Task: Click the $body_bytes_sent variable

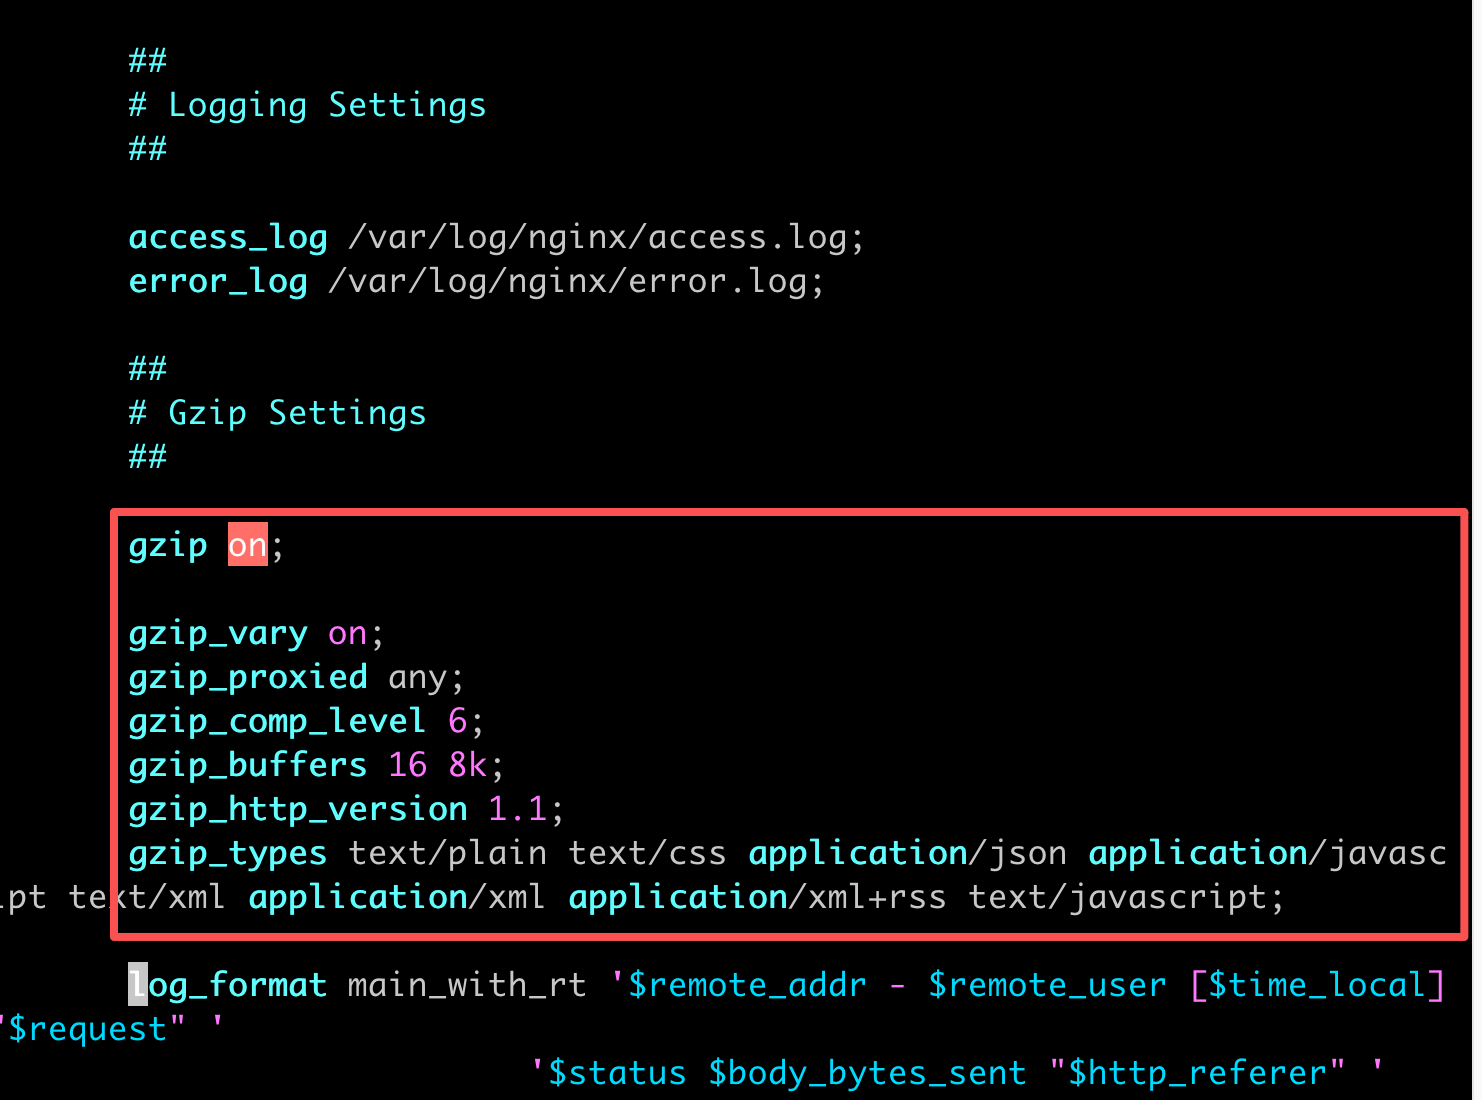Action: (x=867, y=1073)
